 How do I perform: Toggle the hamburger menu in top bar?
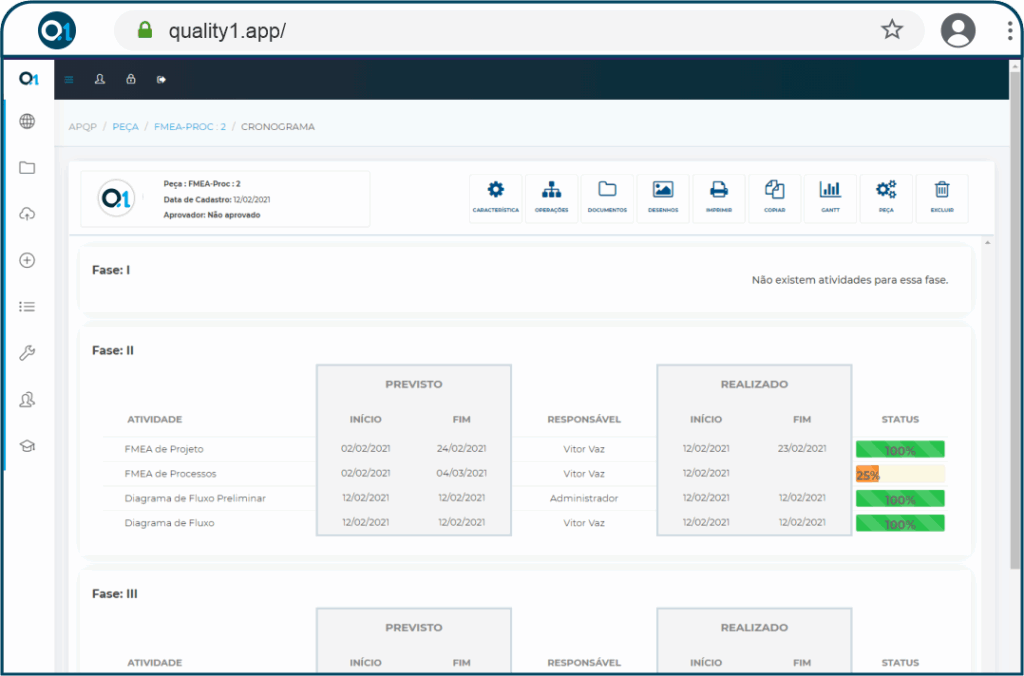click(x=69, y=80)
